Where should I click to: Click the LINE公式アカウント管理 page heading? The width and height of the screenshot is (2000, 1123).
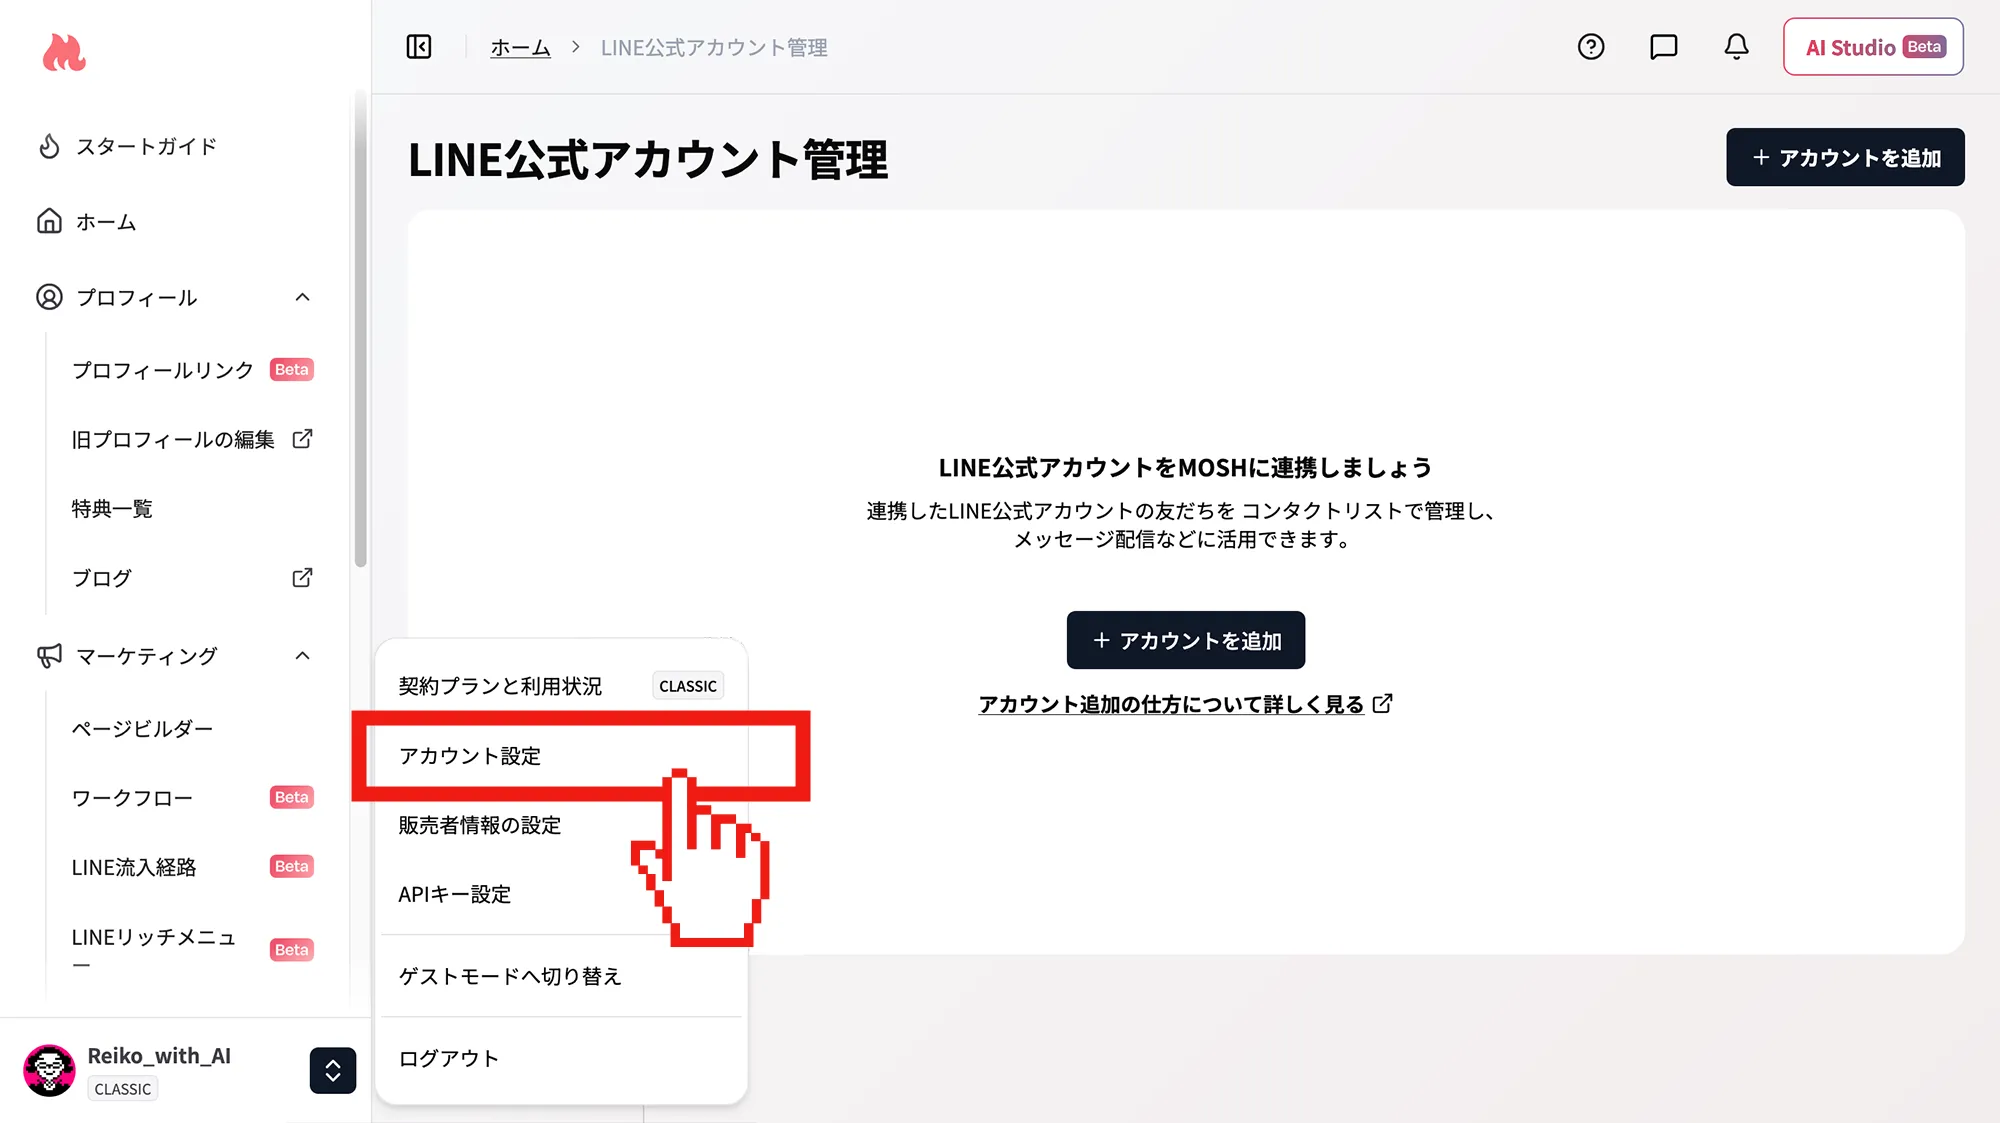(648, 160)
